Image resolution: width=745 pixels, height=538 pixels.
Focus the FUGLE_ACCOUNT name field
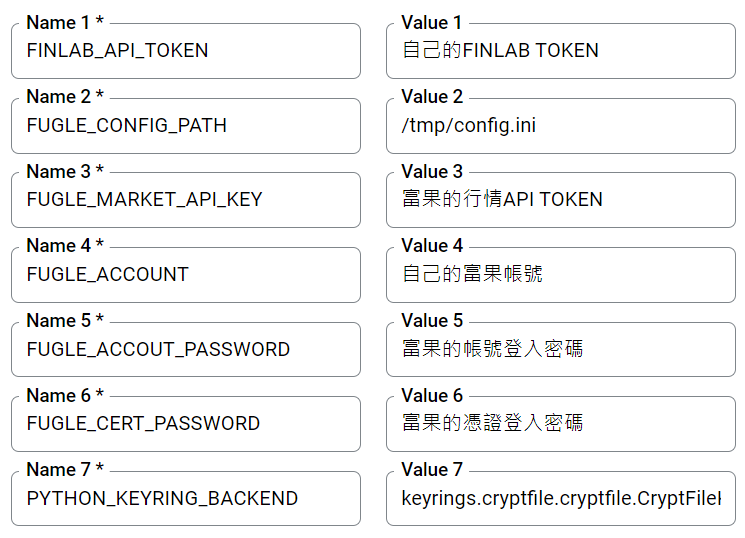[185, 275]
